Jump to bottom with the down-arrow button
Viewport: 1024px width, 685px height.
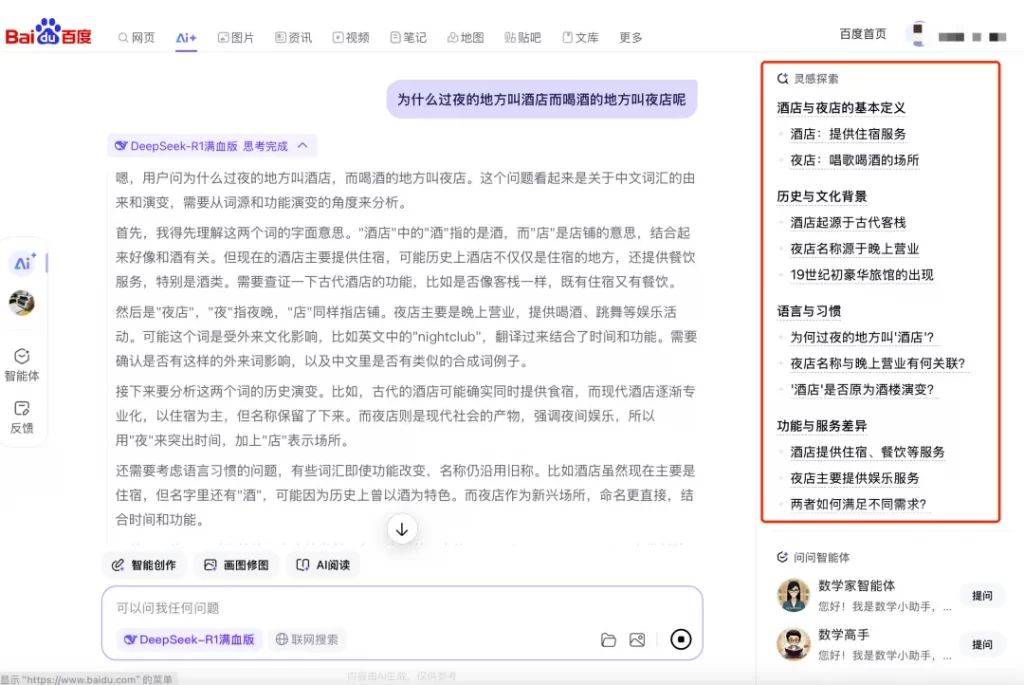(402, 529)
